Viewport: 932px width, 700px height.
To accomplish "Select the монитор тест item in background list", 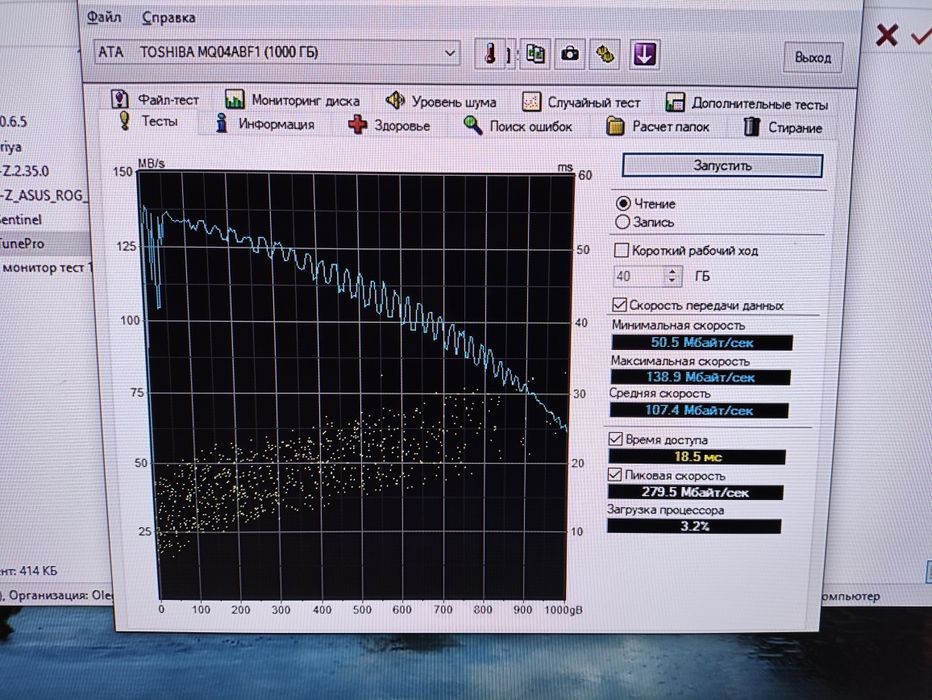I will (46, 268).
